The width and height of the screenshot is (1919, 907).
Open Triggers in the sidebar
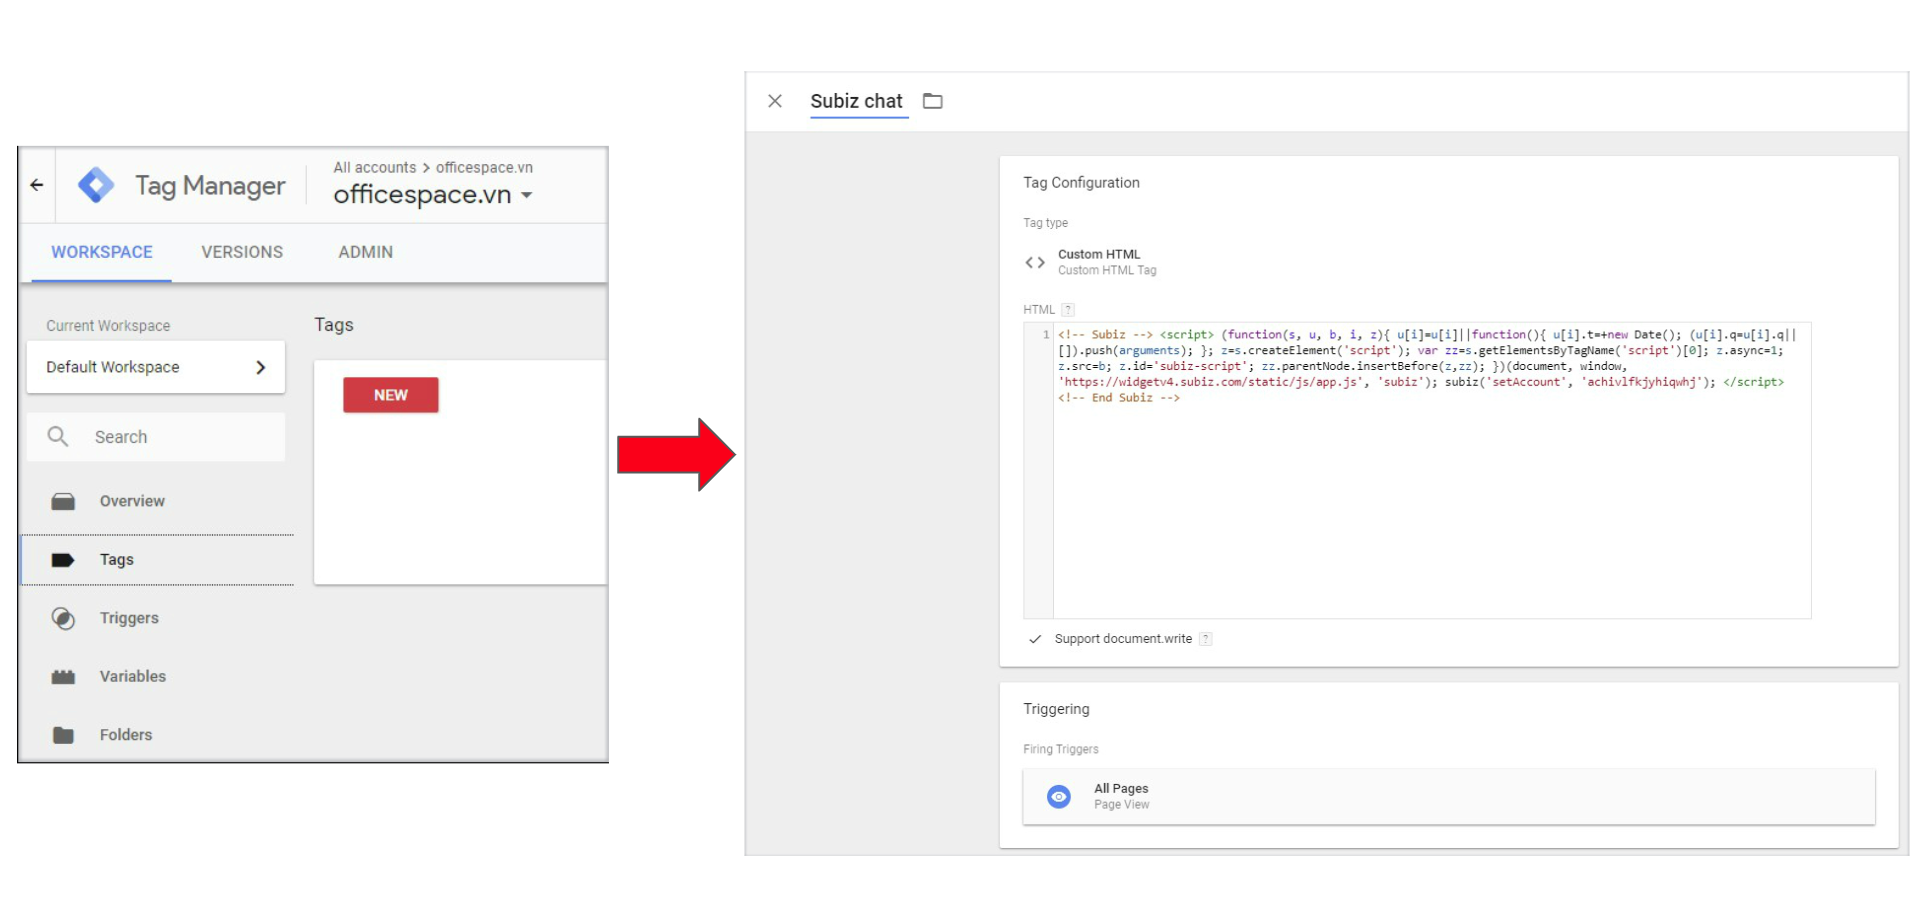pos(129,618)
